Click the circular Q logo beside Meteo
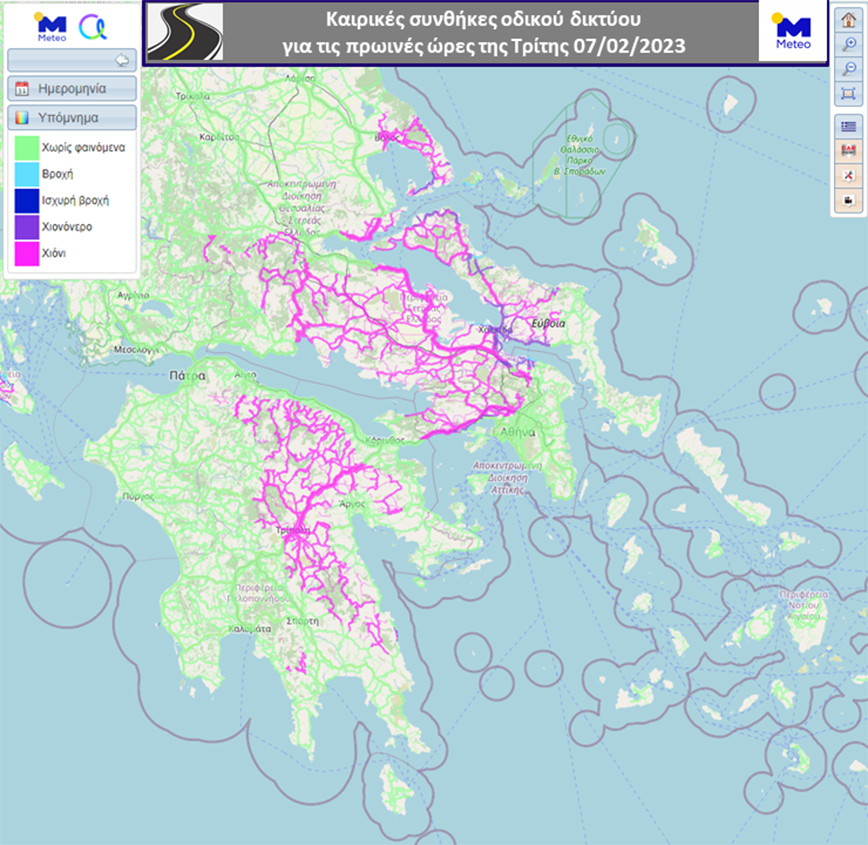This screenshot has width=868, height=845. coord(94,25)
